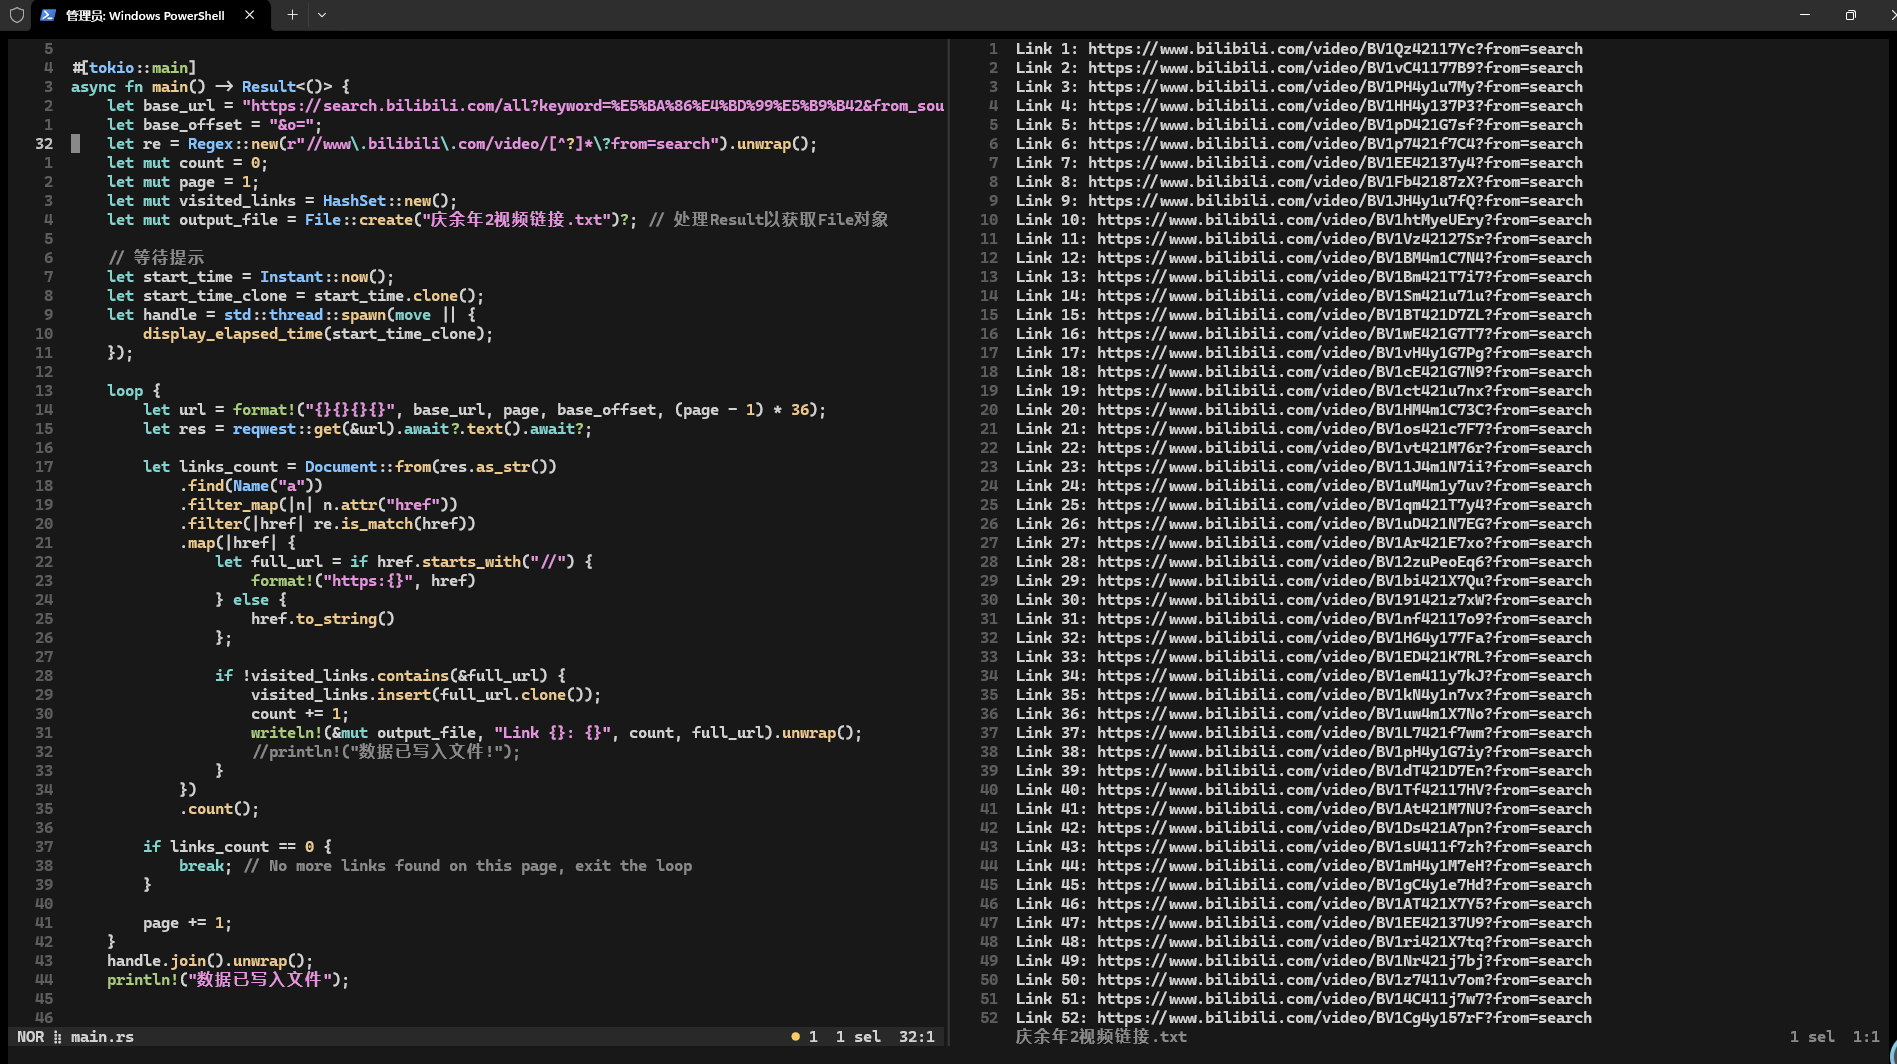Screen dimensions: 1897x1064
Task: Click the Document::from line
Action: pos(349,467)
